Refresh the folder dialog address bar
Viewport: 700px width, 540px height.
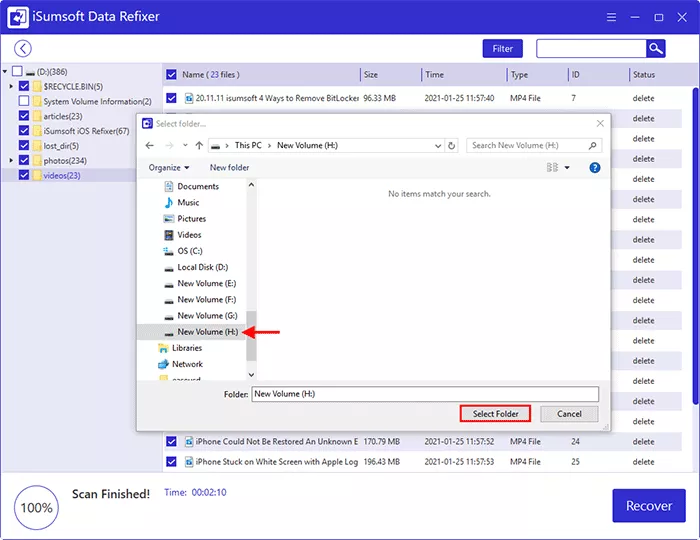pyautogui.click(x=452, y=145)
